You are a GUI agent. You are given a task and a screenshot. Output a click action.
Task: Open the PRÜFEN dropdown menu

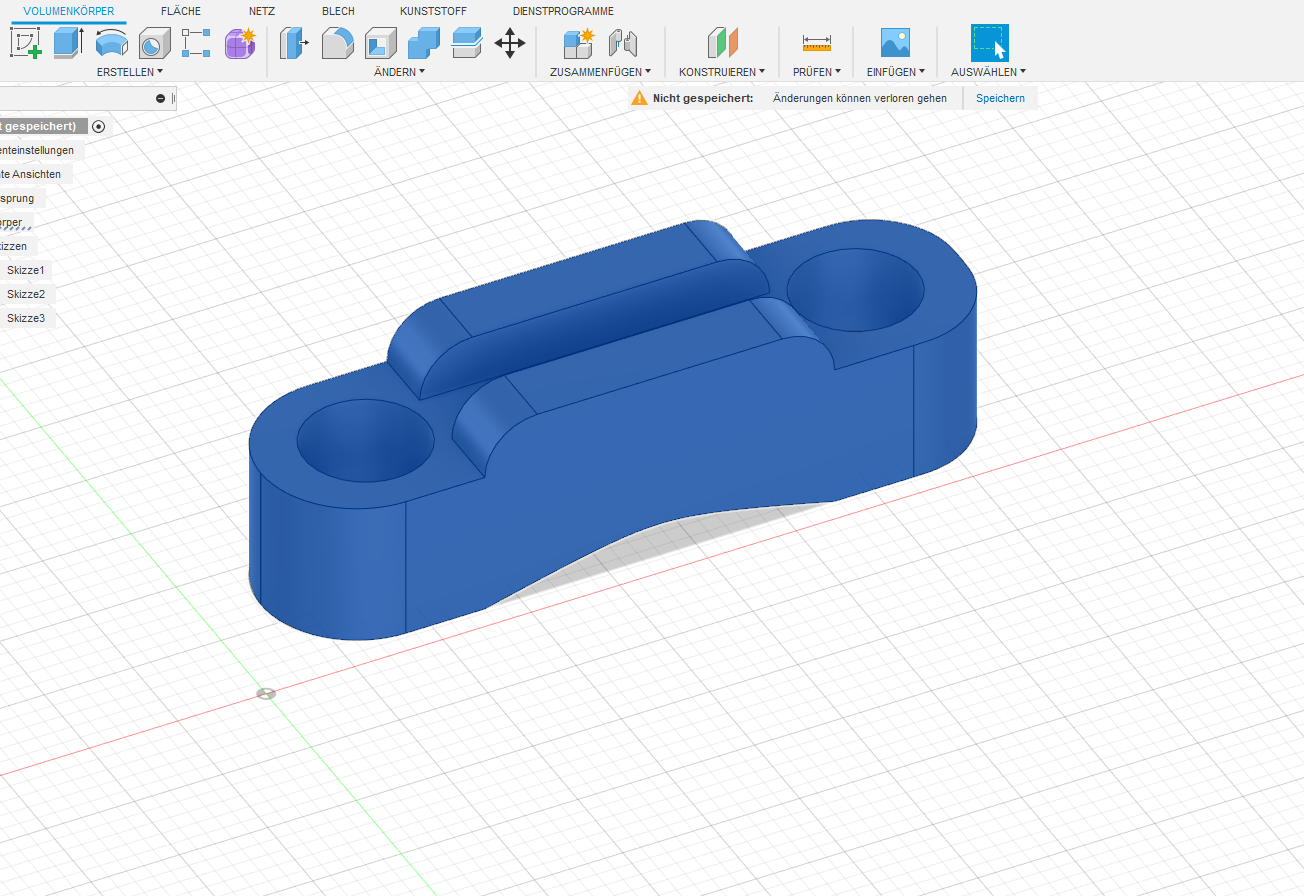tap(817, 72)
